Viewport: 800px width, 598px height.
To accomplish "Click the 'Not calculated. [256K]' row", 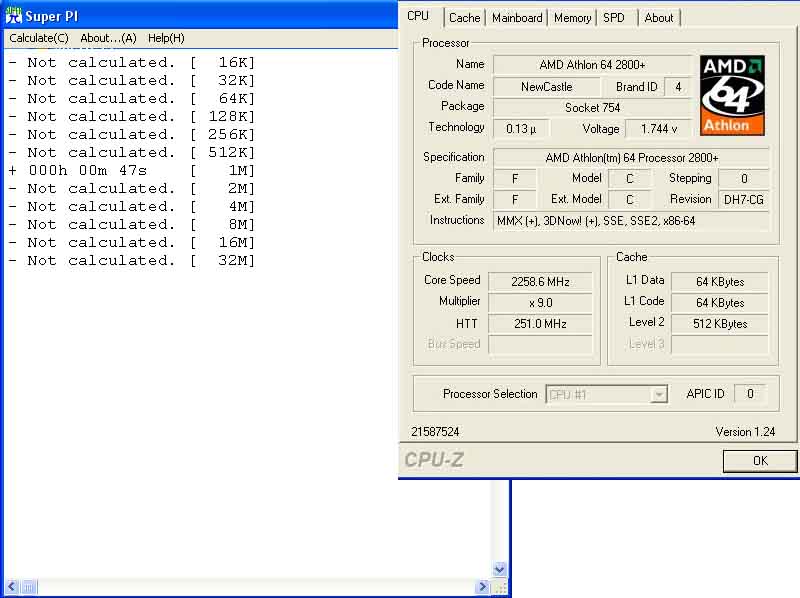I will [x=132, y=134].
